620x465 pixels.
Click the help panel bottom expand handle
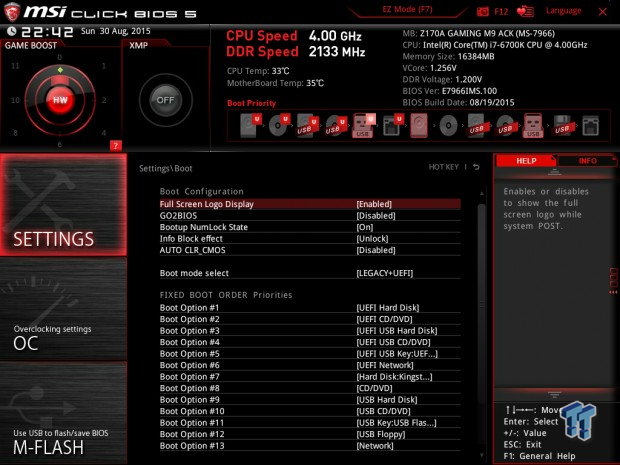554,395
